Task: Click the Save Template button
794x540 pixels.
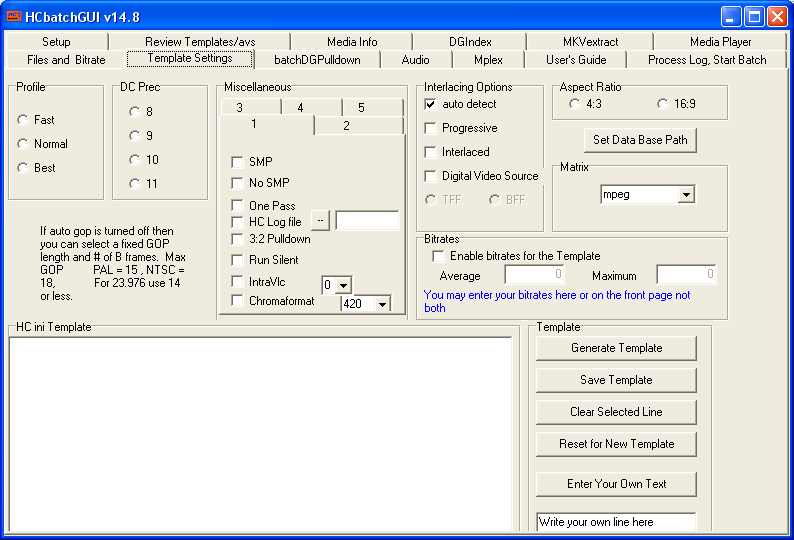Action: tap(616, 380)
